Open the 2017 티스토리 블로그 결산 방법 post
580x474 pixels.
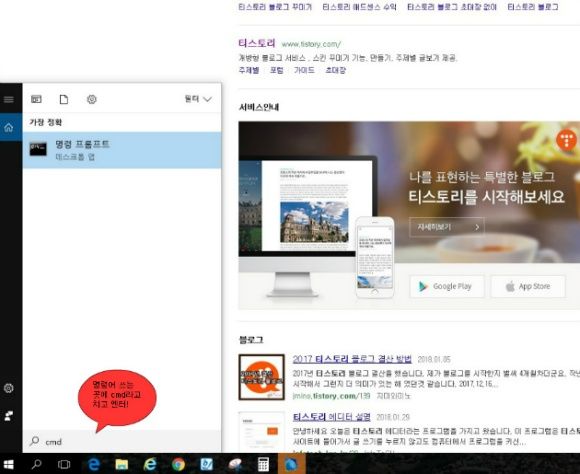(x=352, y=359)
